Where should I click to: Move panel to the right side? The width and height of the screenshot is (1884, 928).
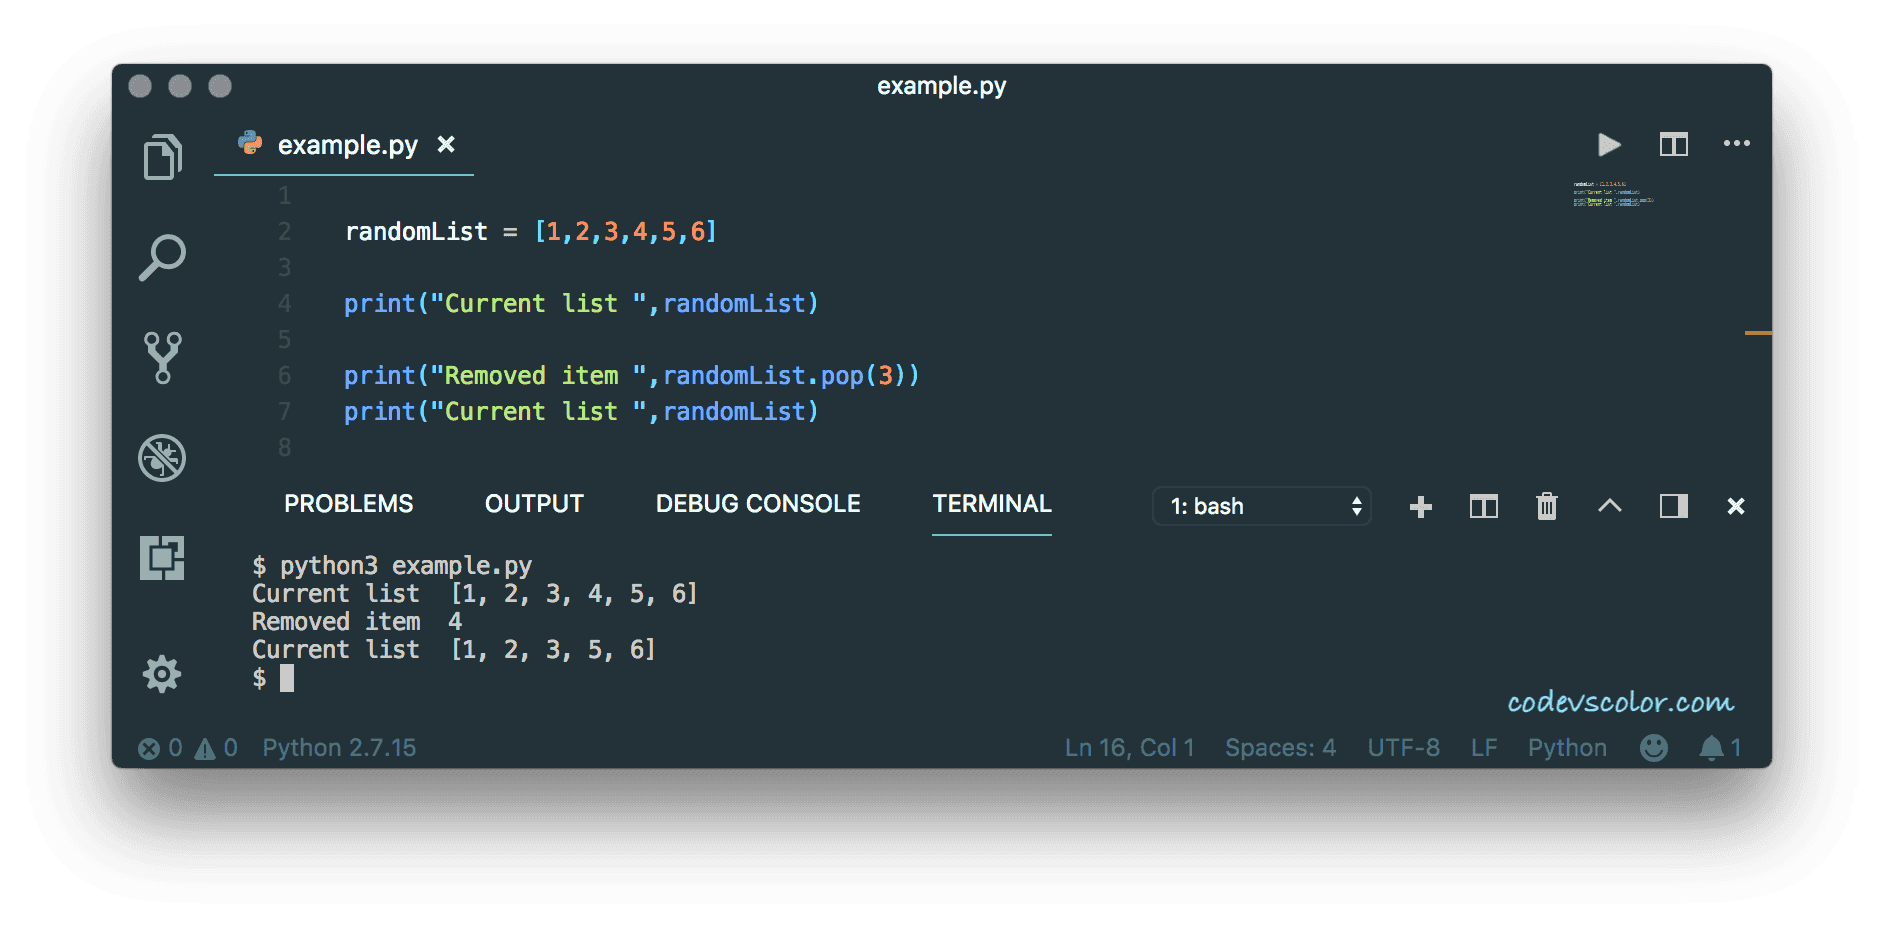[1674, 506]
